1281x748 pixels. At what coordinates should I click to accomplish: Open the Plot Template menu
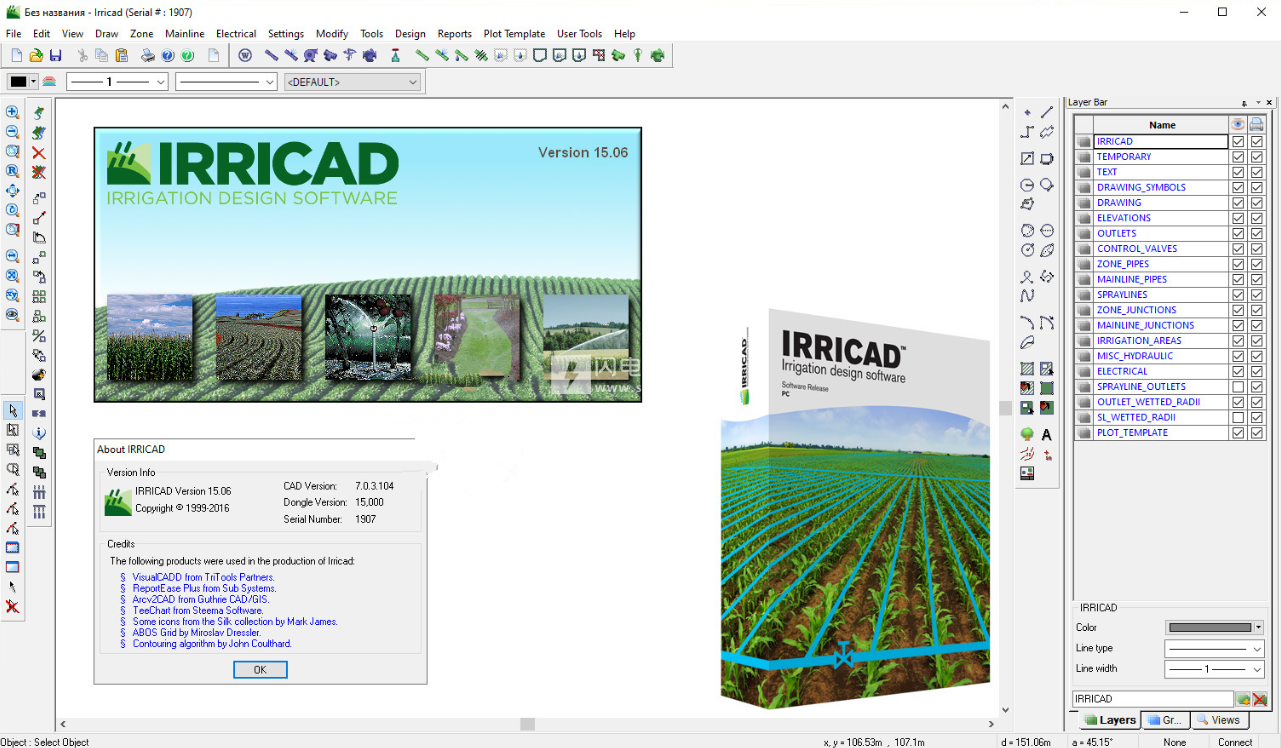pos(514,34)
